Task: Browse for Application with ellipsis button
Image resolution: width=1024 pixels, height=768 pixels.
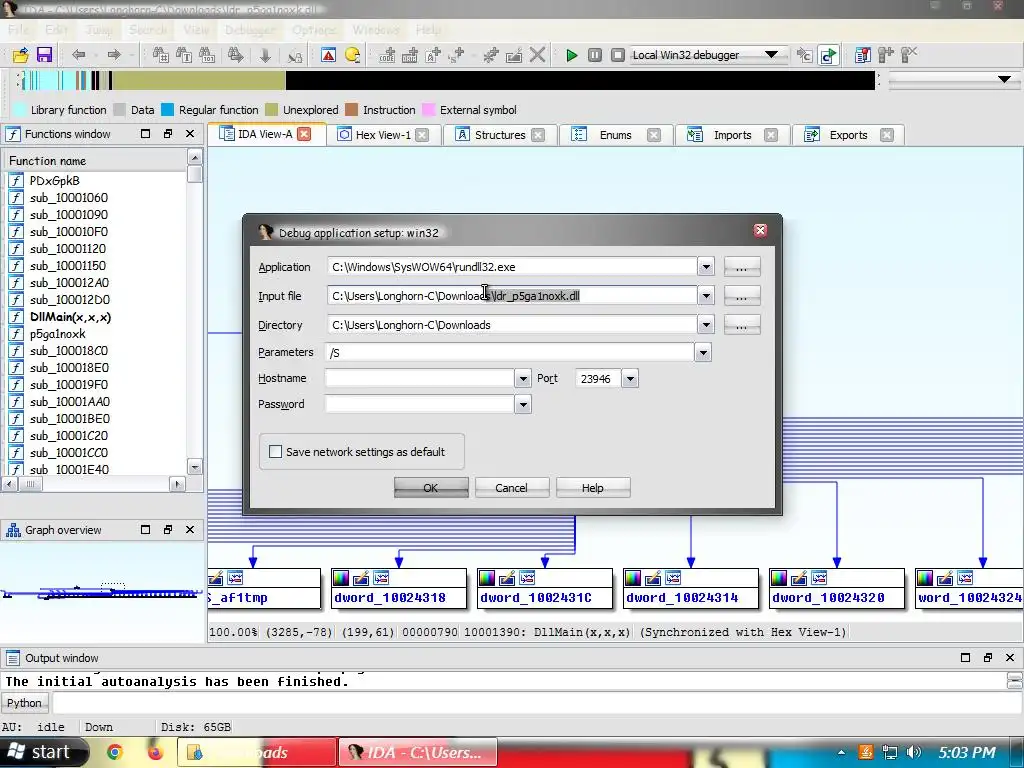Action: click(x=741, y=266)
